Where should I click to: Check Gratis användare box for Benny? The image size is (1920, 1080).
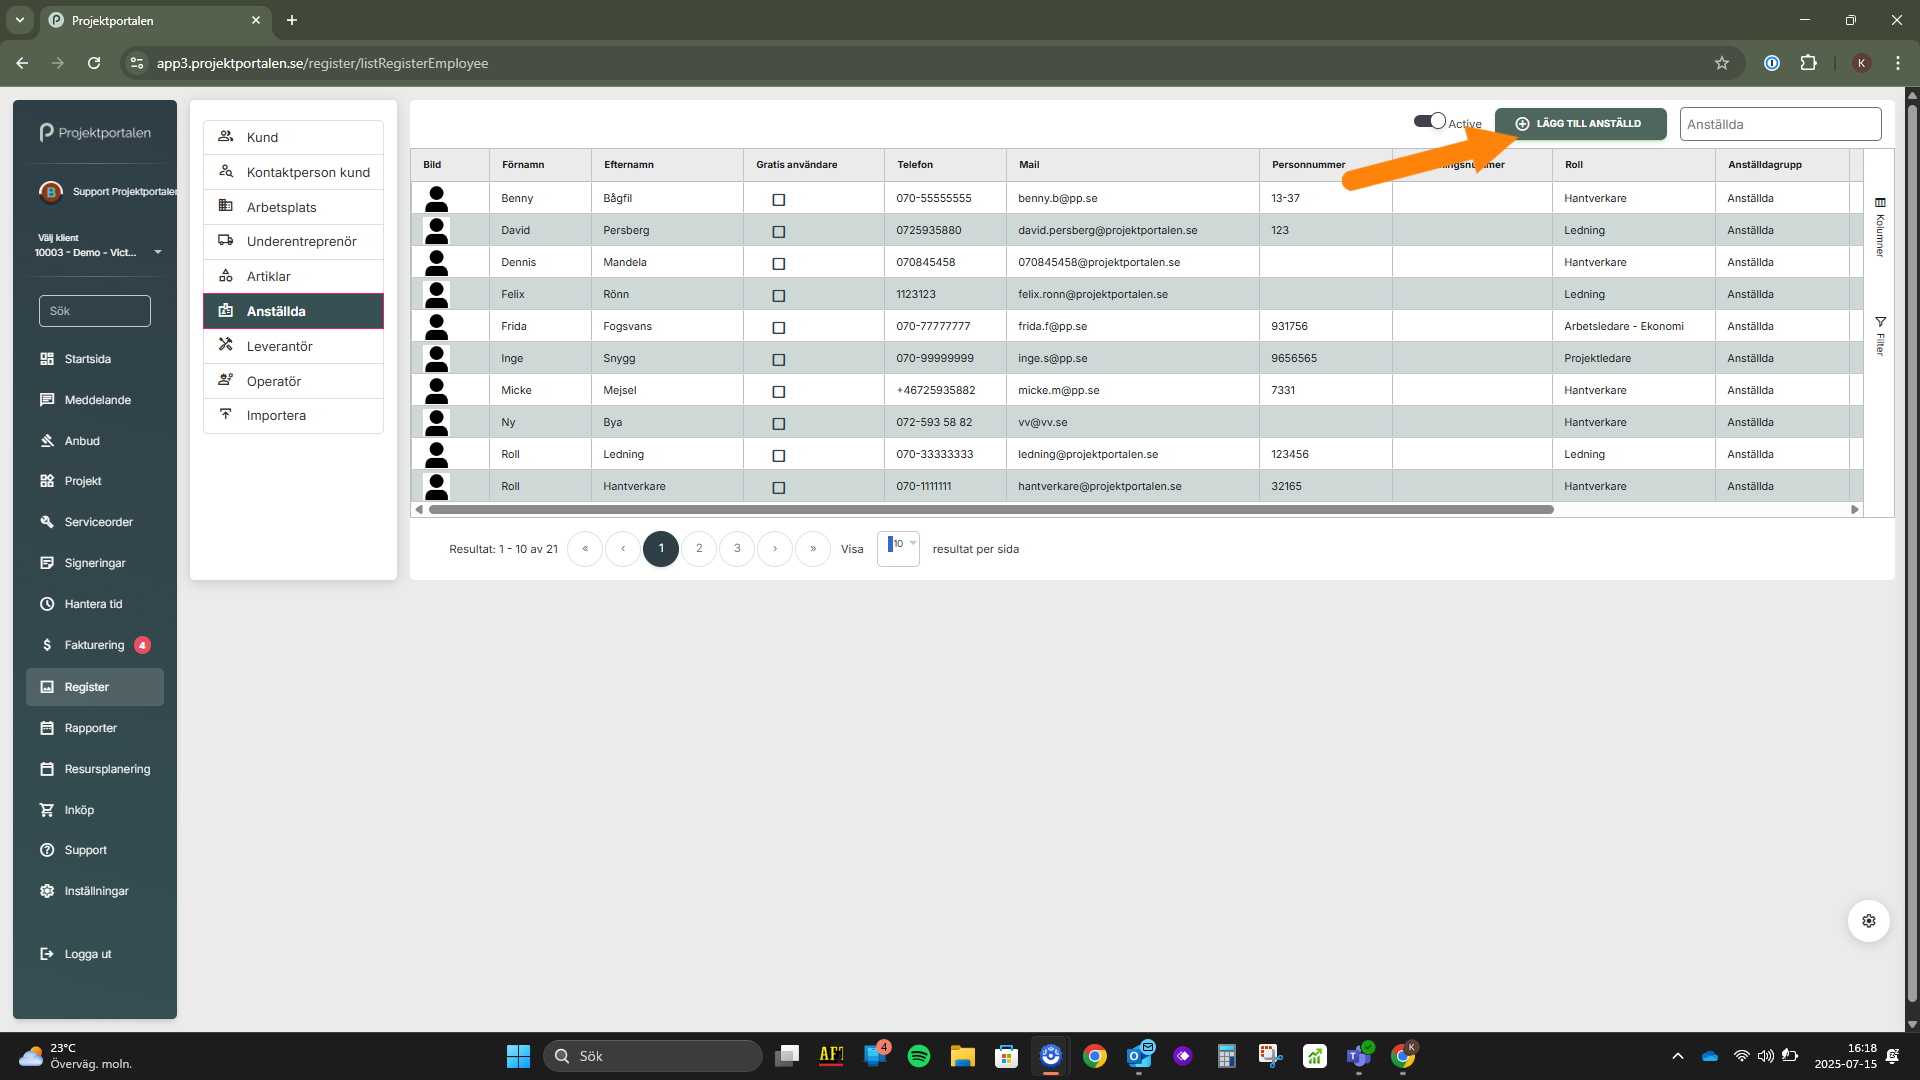point(779,200)
